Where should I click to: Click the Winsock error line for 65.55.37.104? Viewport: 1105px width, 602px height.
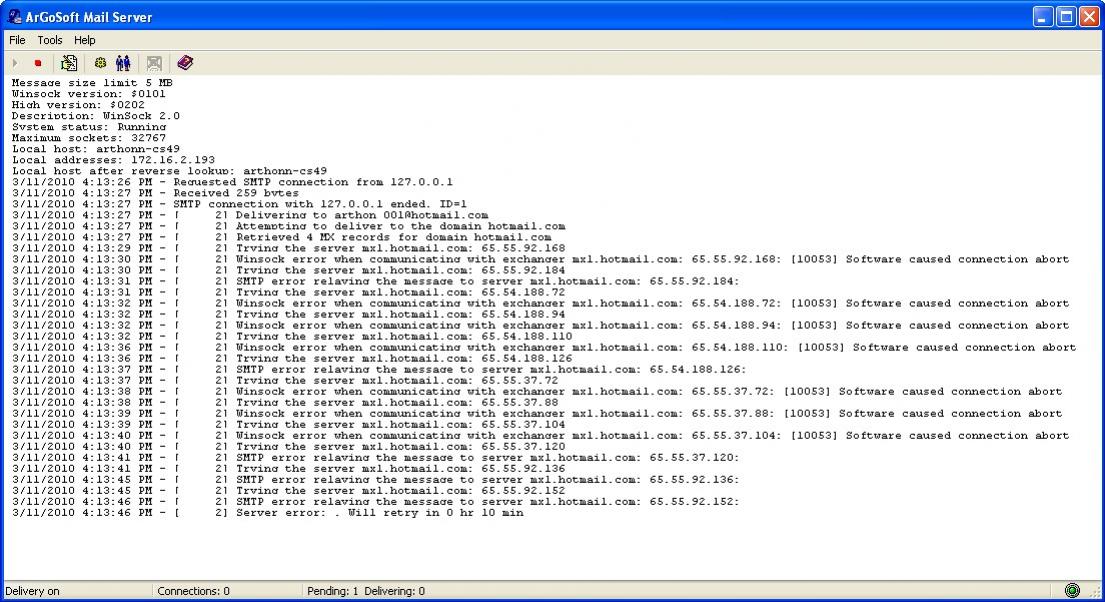(541, 436)
